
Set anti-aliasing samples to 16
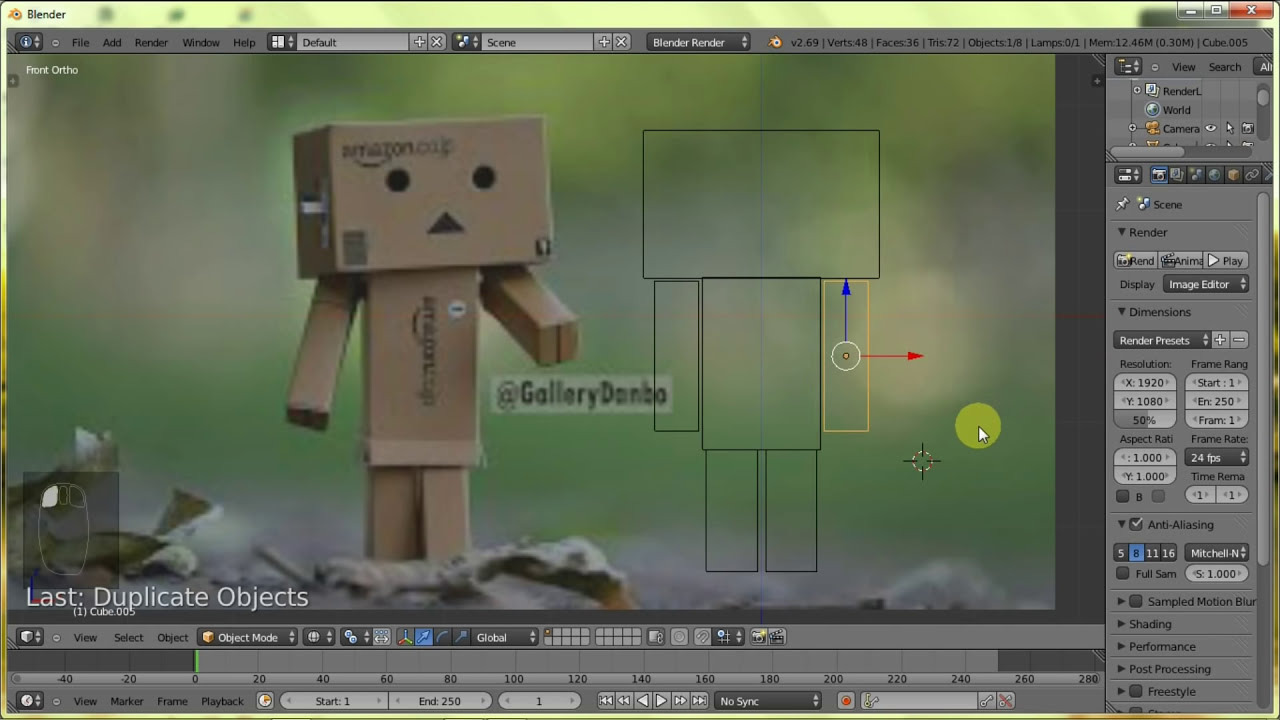point(1168,553)
